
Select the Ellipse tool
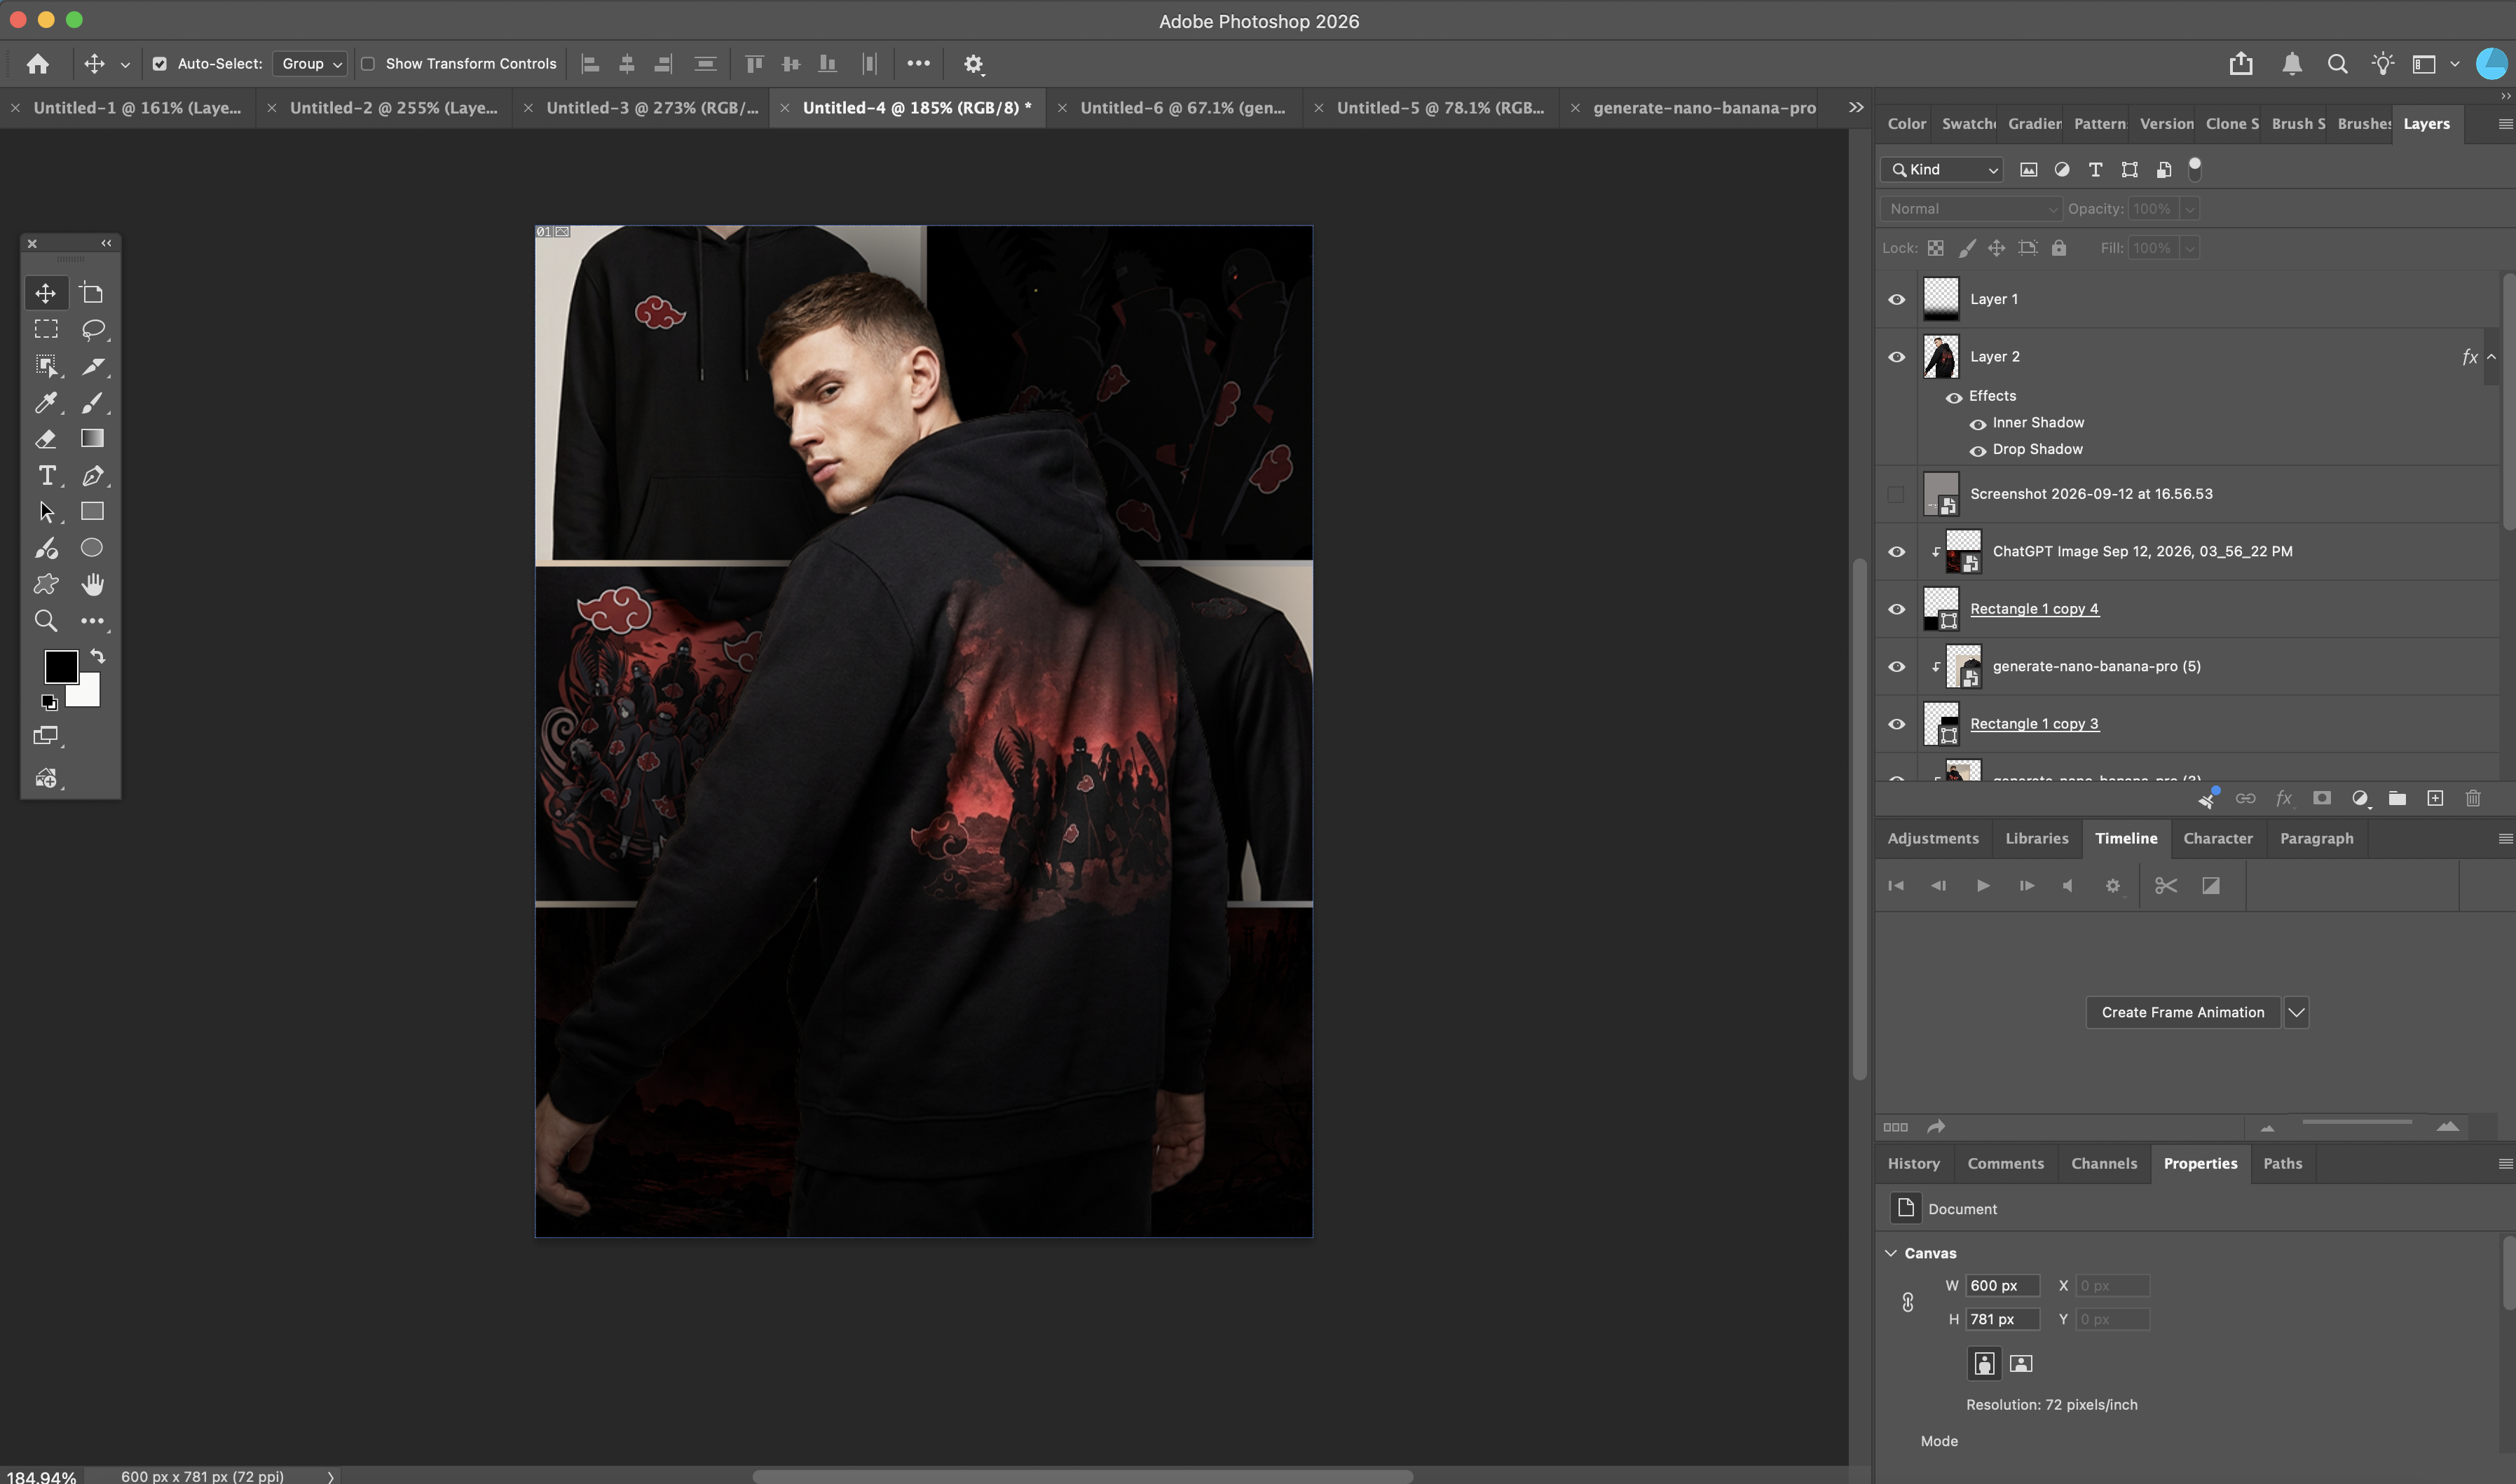click(93, 548)
